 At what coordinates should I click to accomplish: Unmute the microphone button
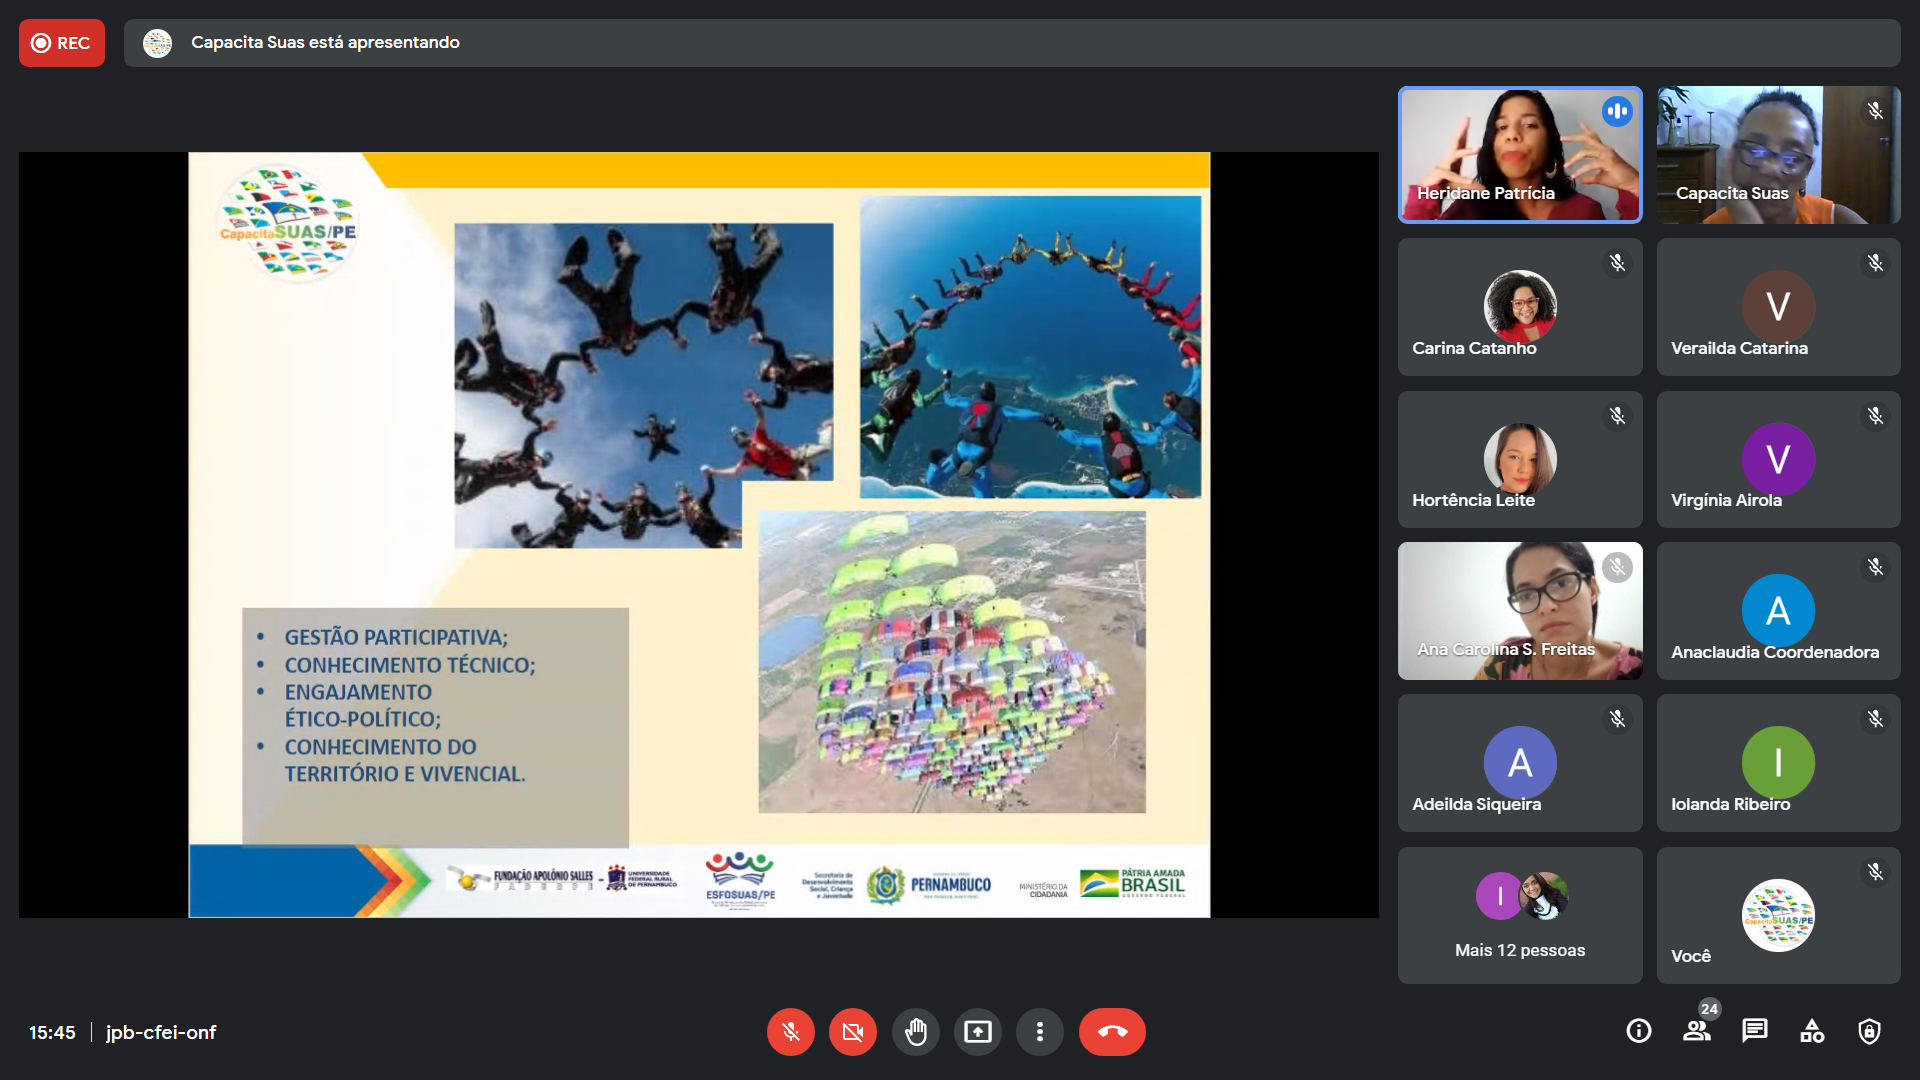pos(790,1032)
